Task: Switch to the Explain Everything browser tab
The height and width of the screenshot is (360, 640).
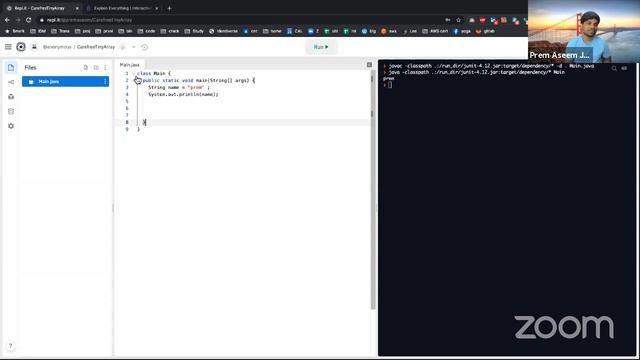Action: 122,8
